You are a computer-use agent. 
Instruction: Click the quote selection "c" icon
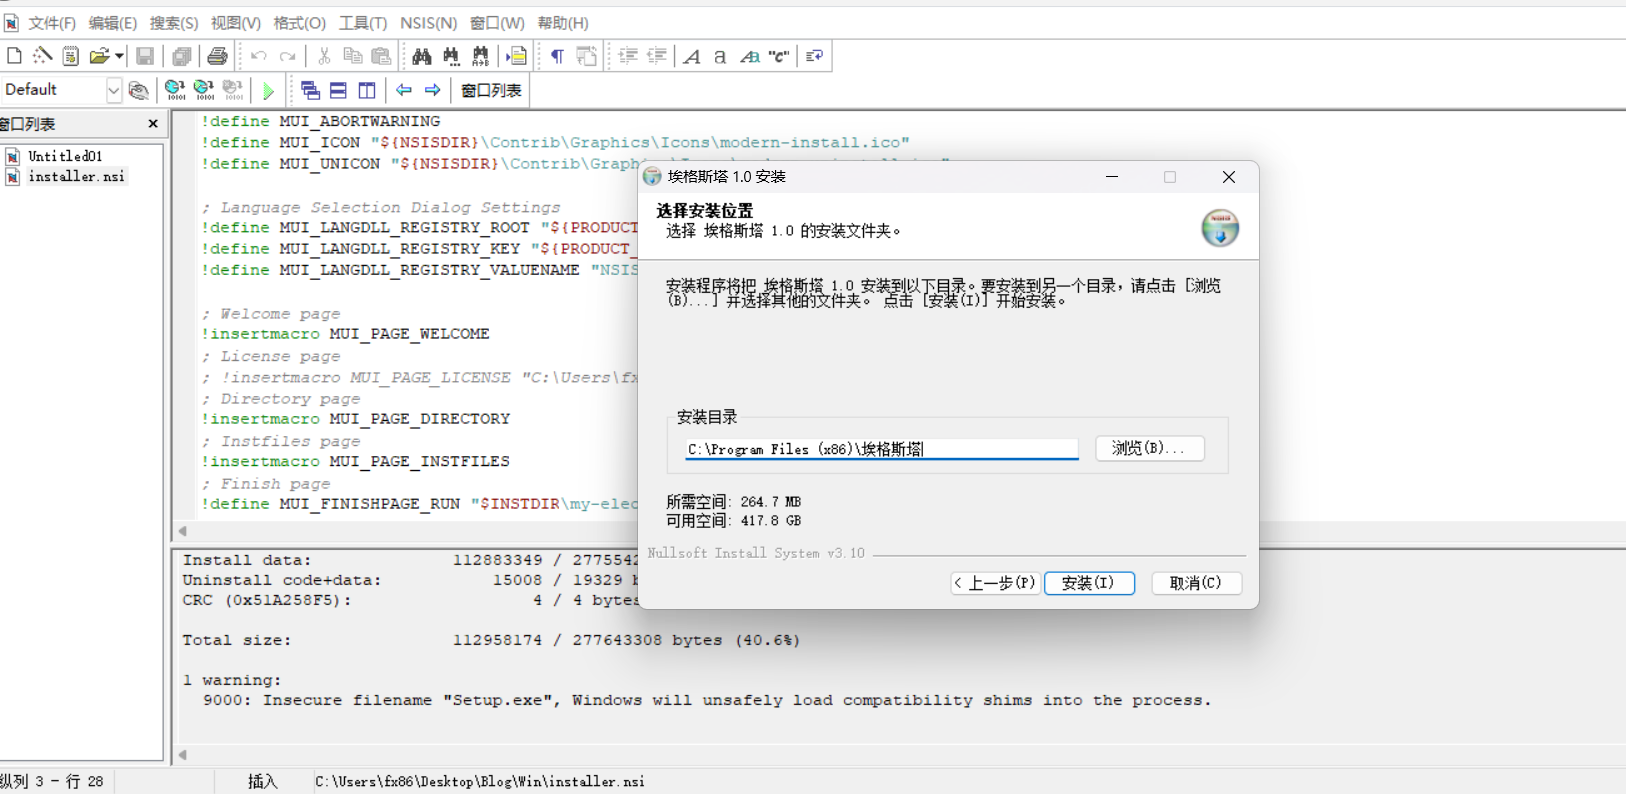779,56
